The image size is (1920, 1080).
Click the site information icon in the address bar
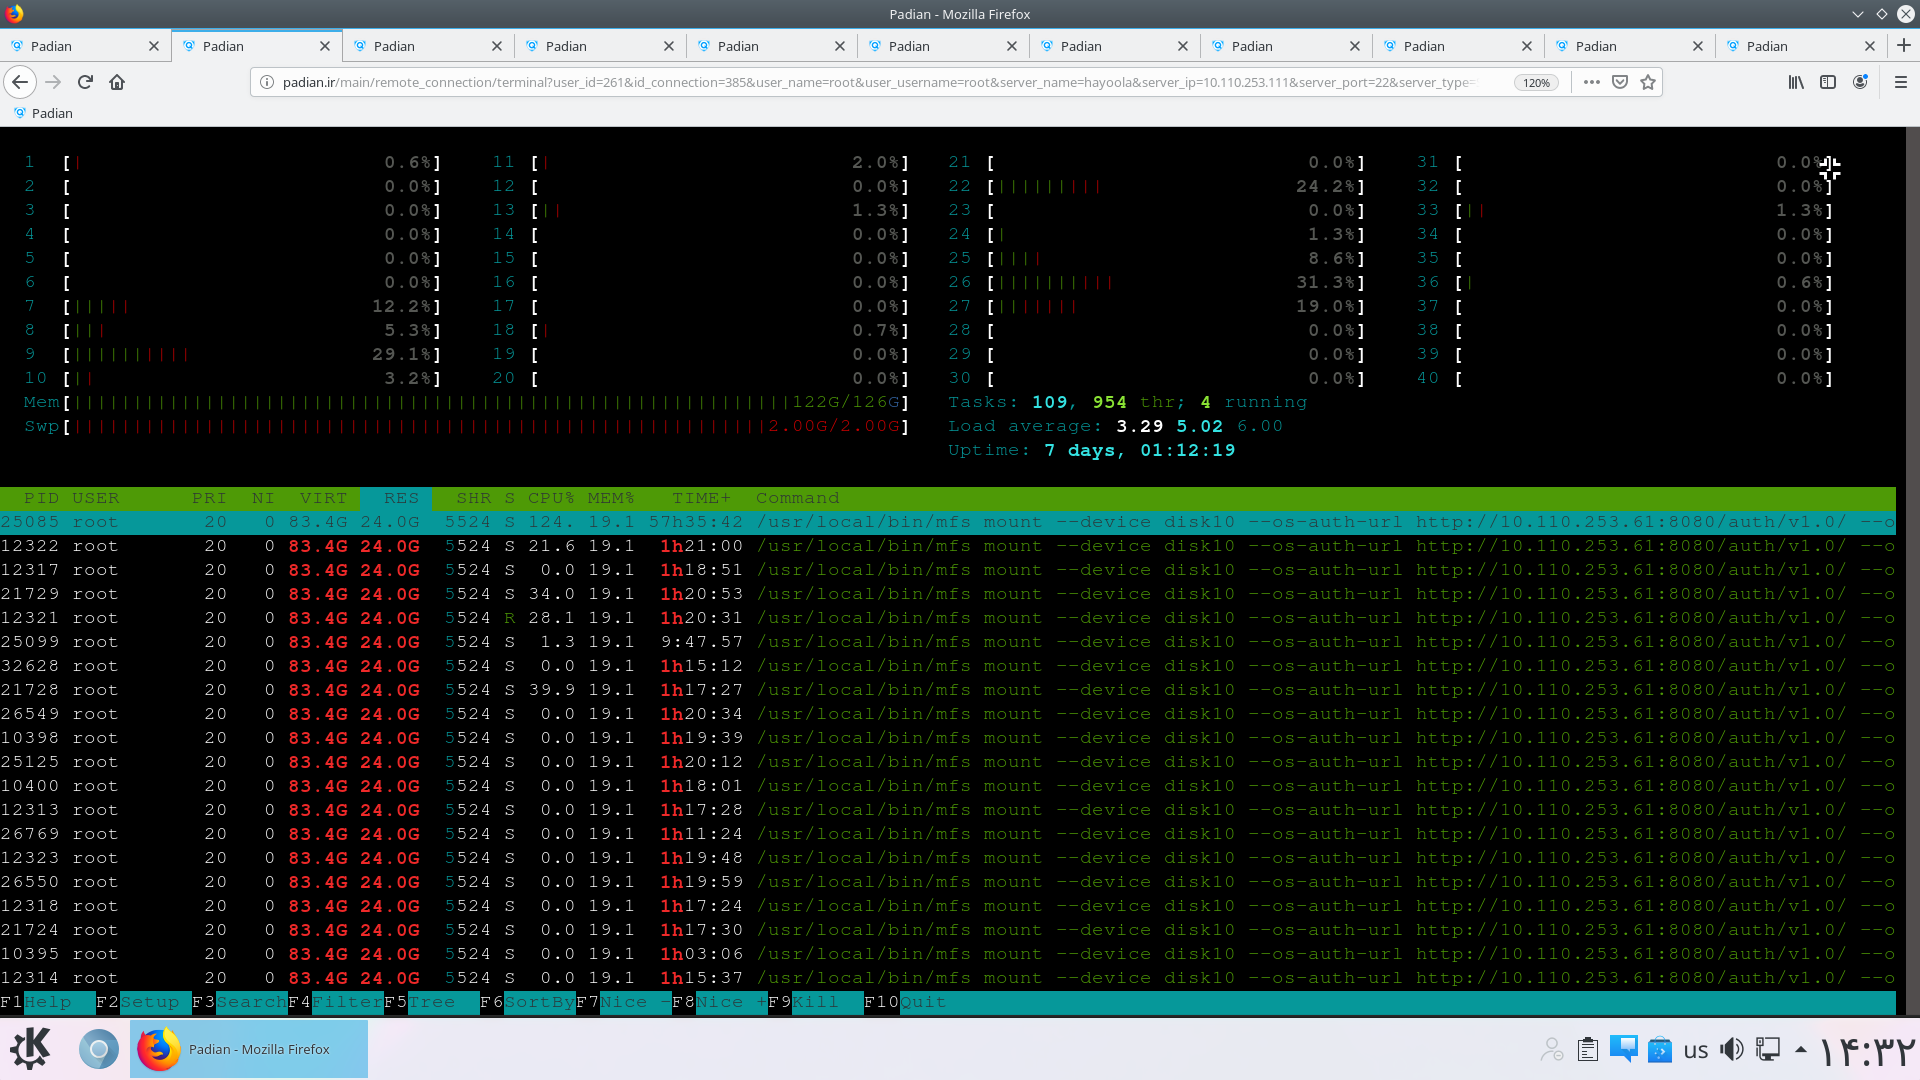point(267,82)
